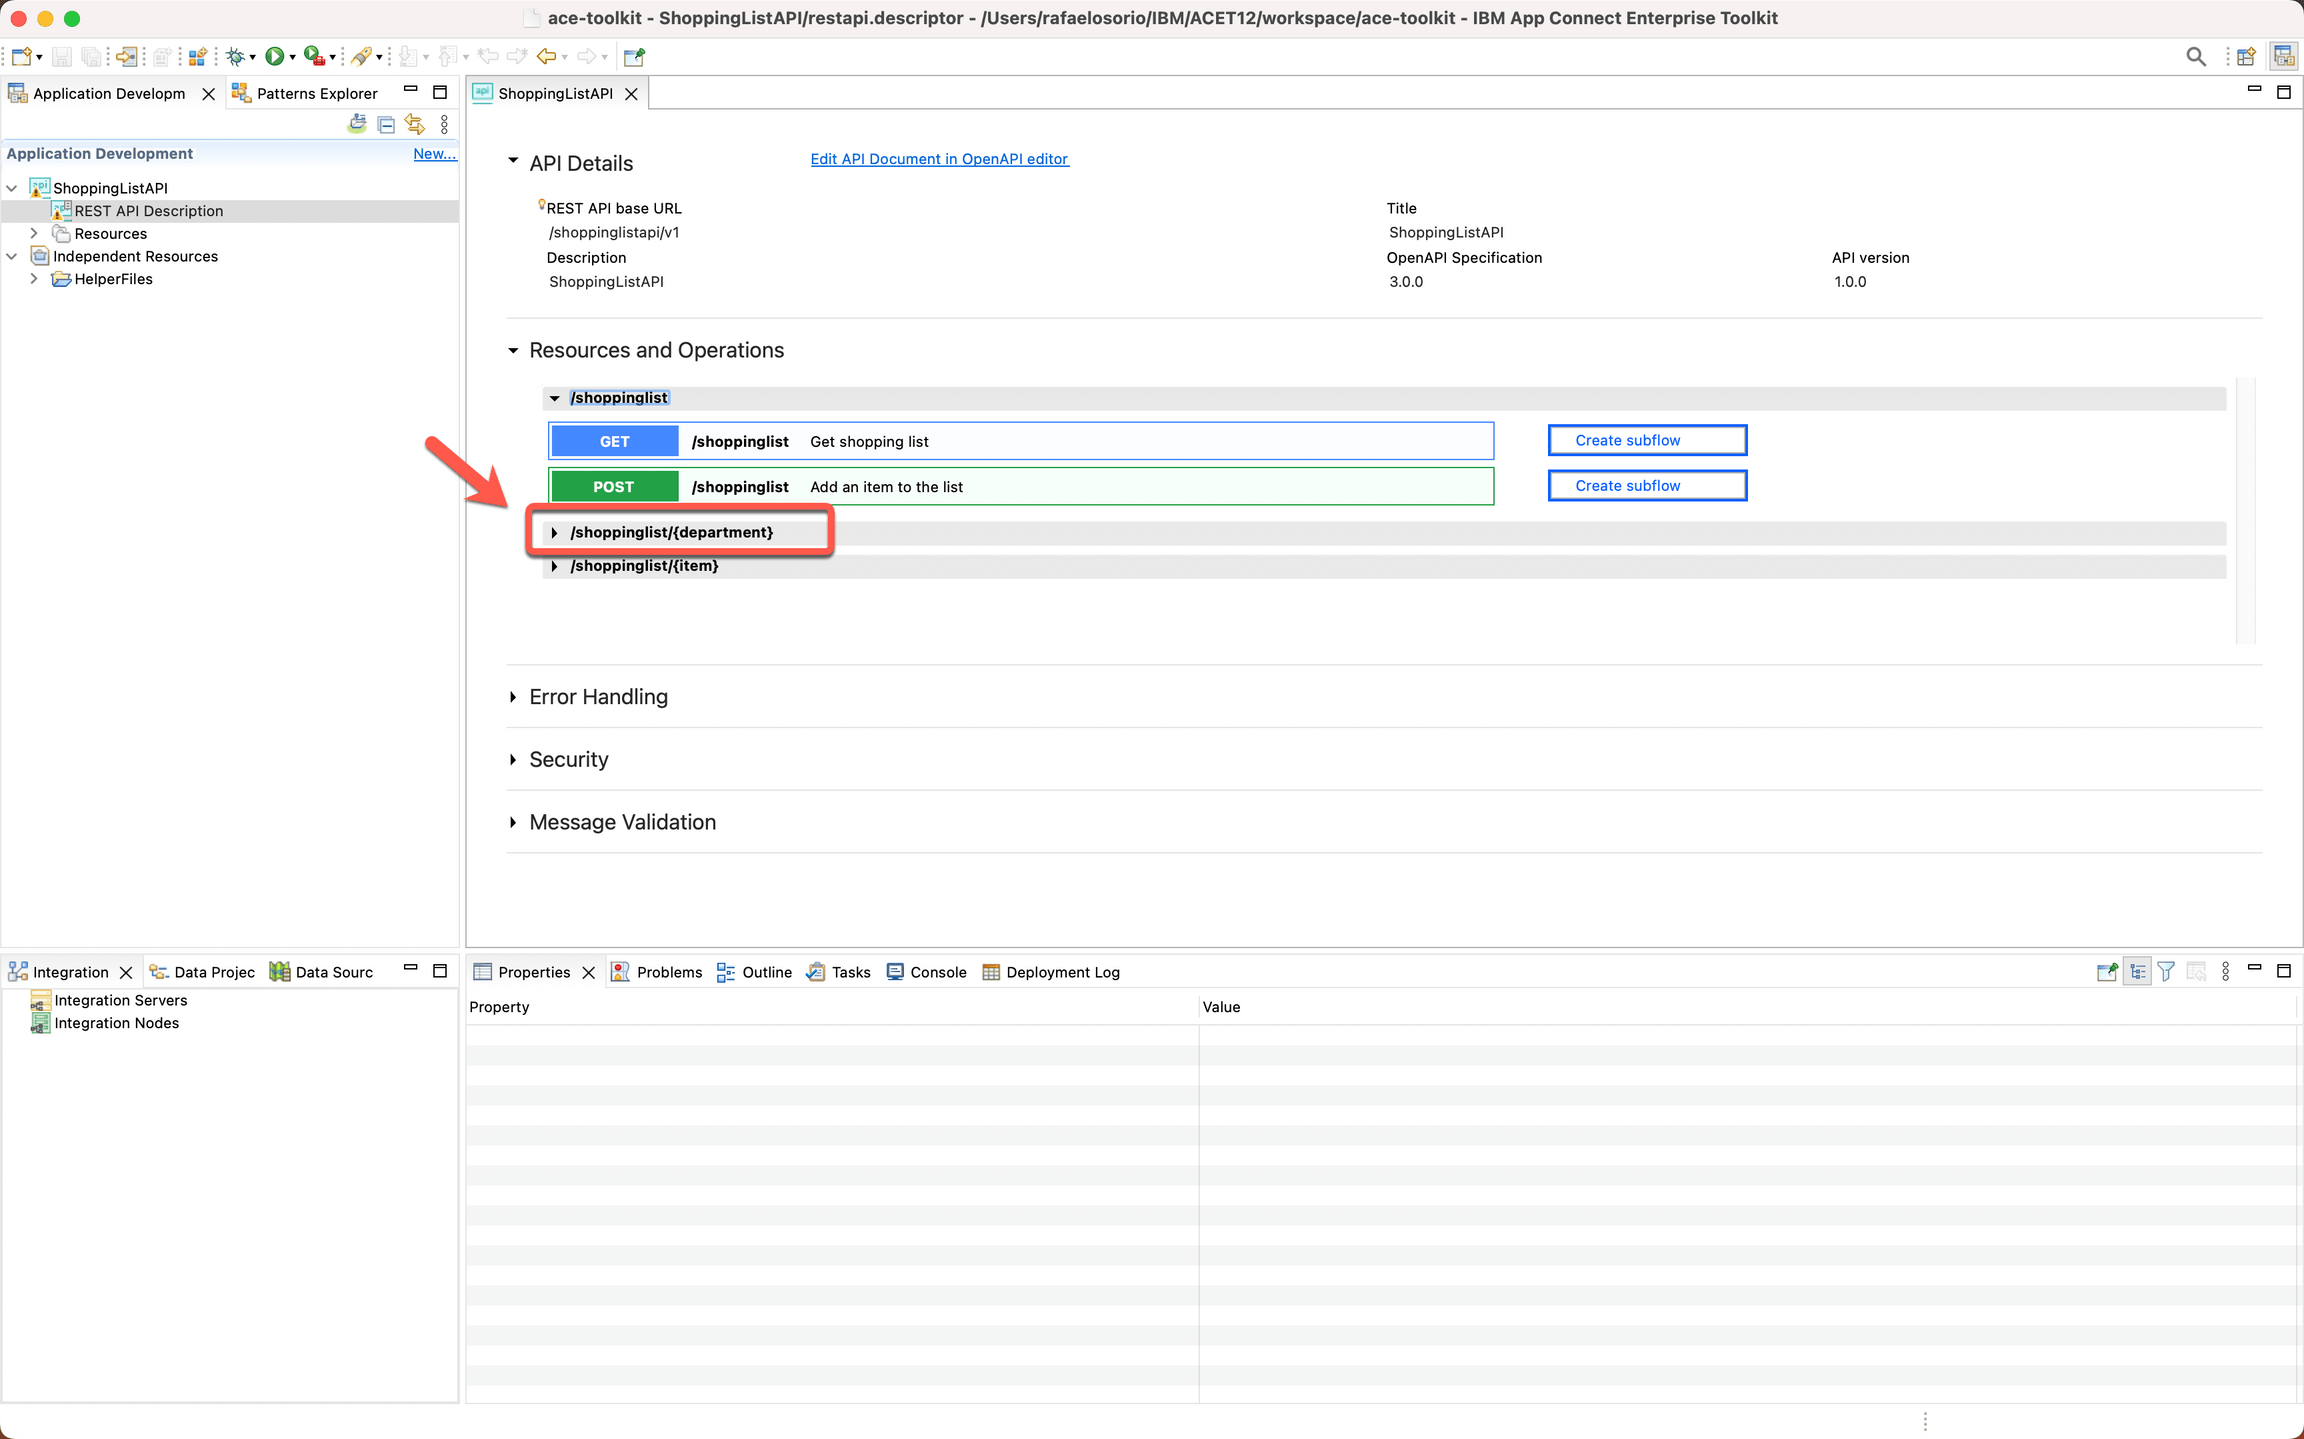Toggle Show Categories in Properties toolbar
Viewport: 2304px width, 1439px height.
pos(2137,972)
